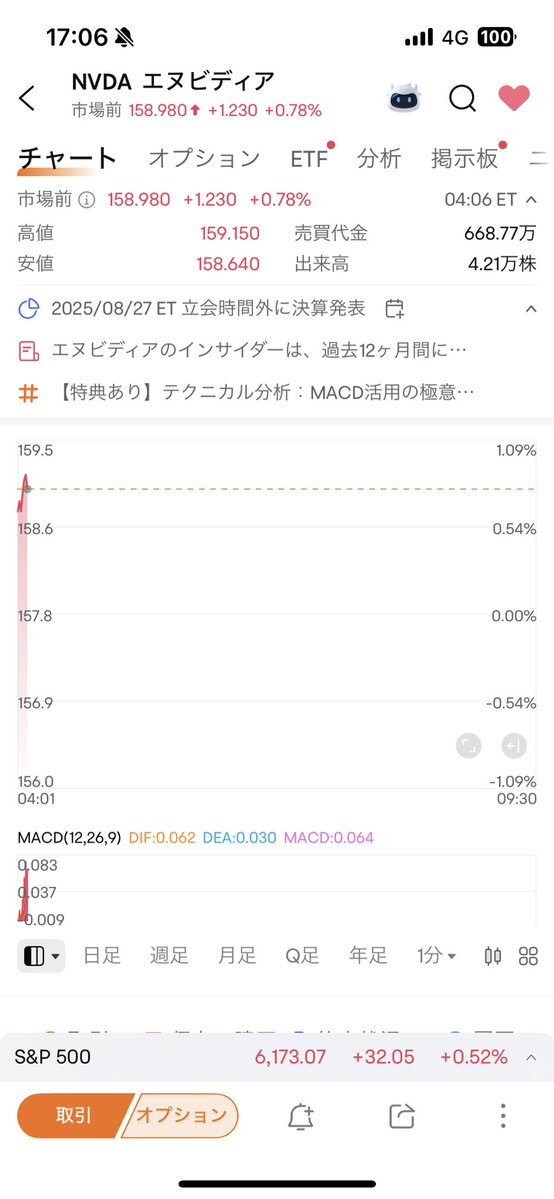Open the four-square grid layout icon
The width and height of the screenshot is (554, 1199).
click(528, 956)
